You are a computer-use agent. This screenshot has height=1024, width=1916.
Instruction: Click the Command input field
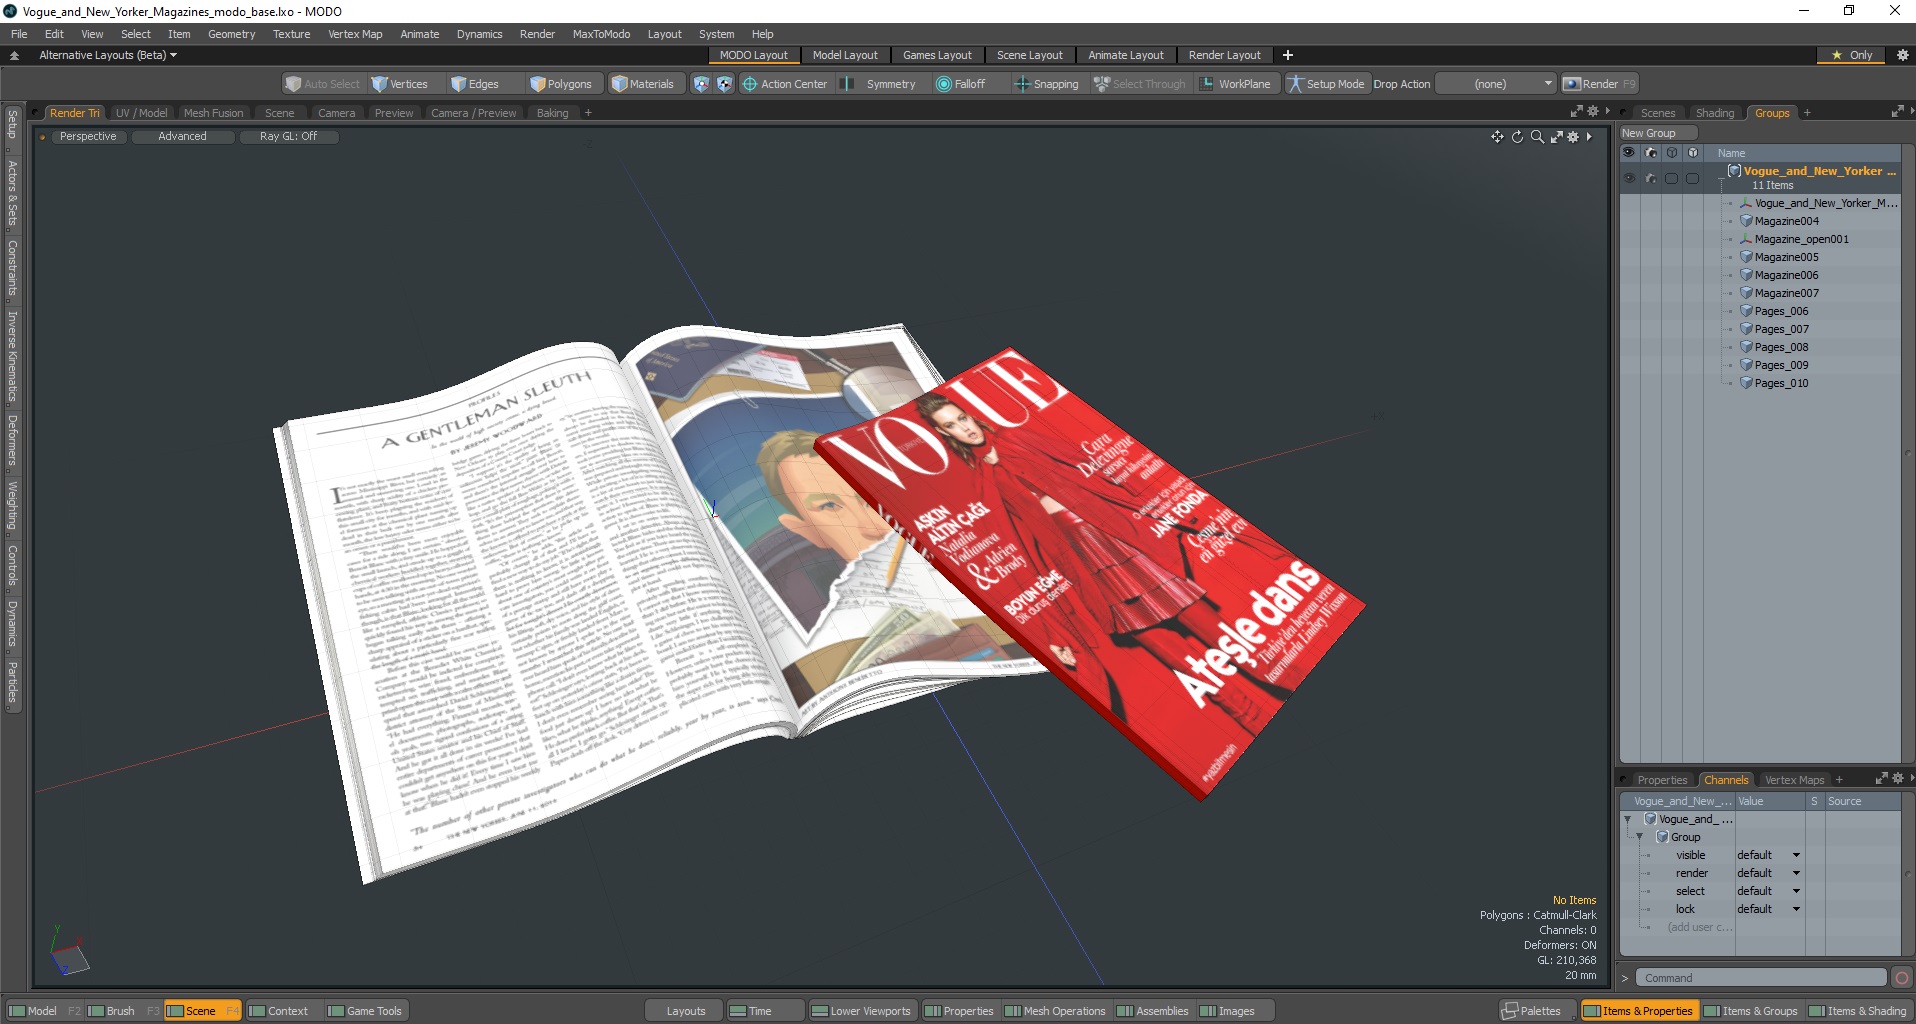pos(1761,978)
